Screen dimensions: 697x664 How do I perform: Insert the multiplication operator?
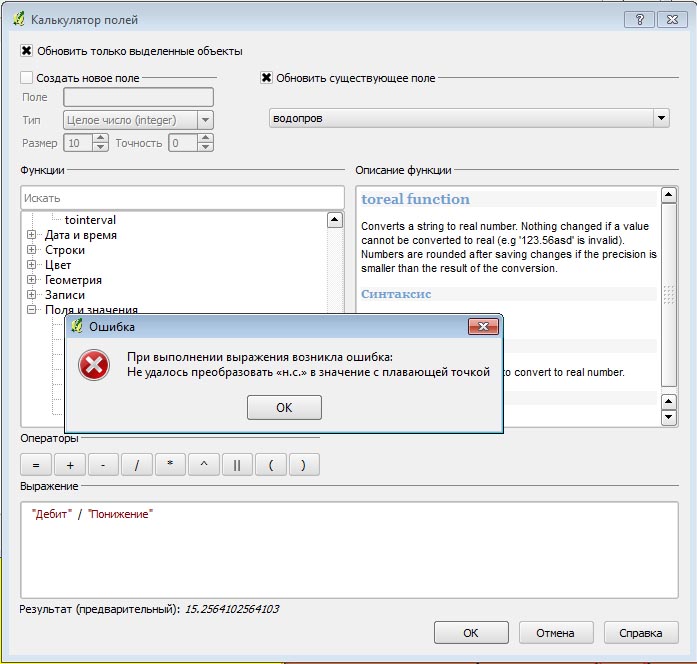click(170, 465)
